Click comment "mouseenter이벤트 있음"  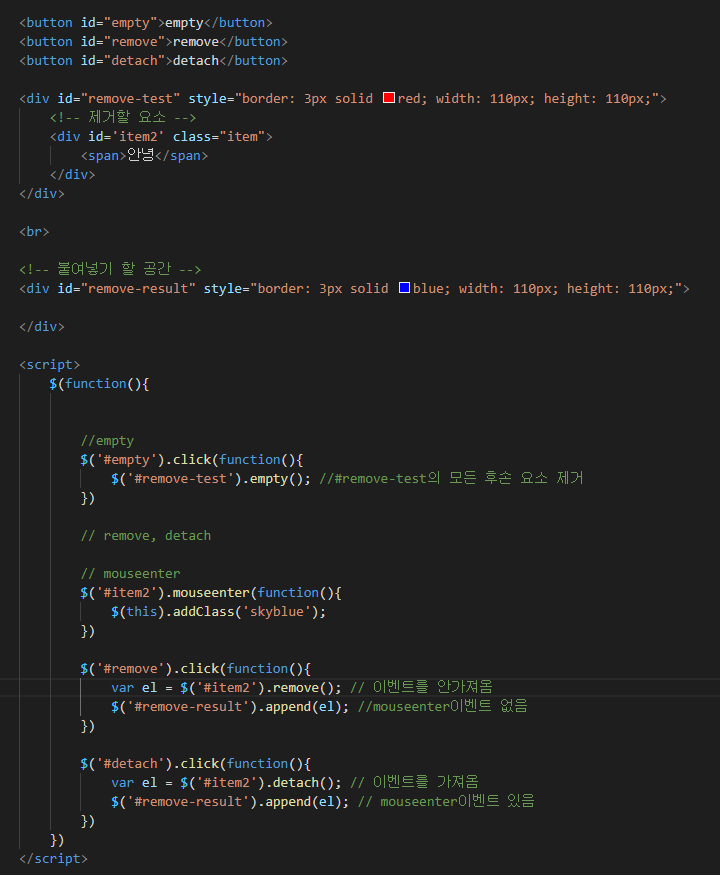[x=458, y=801]
